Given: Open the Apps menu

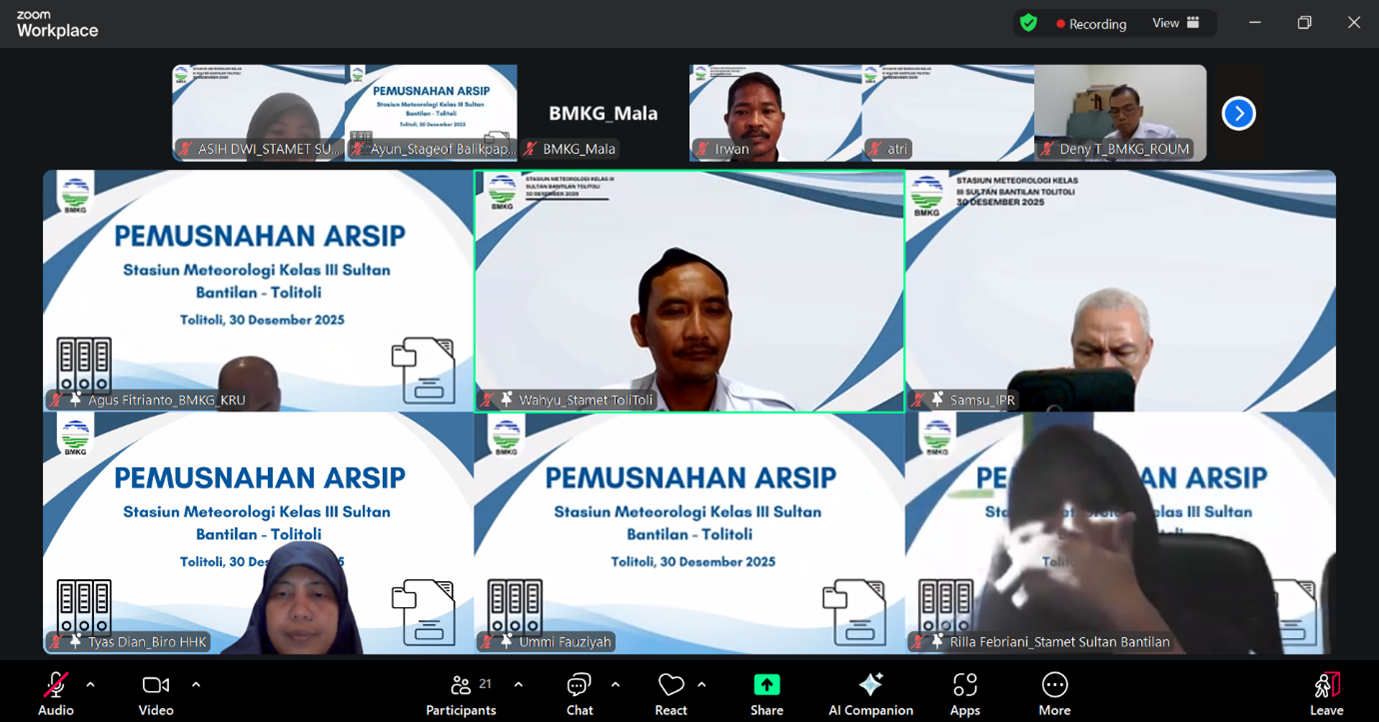Looking at the screenshot, I should tap(964, 692).
